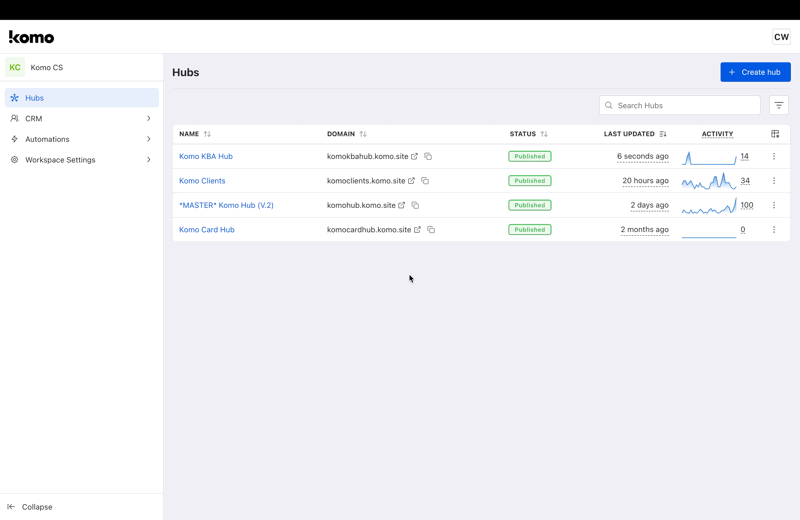
Task: Sort hubs by Status column
Action: click(544, 134)
